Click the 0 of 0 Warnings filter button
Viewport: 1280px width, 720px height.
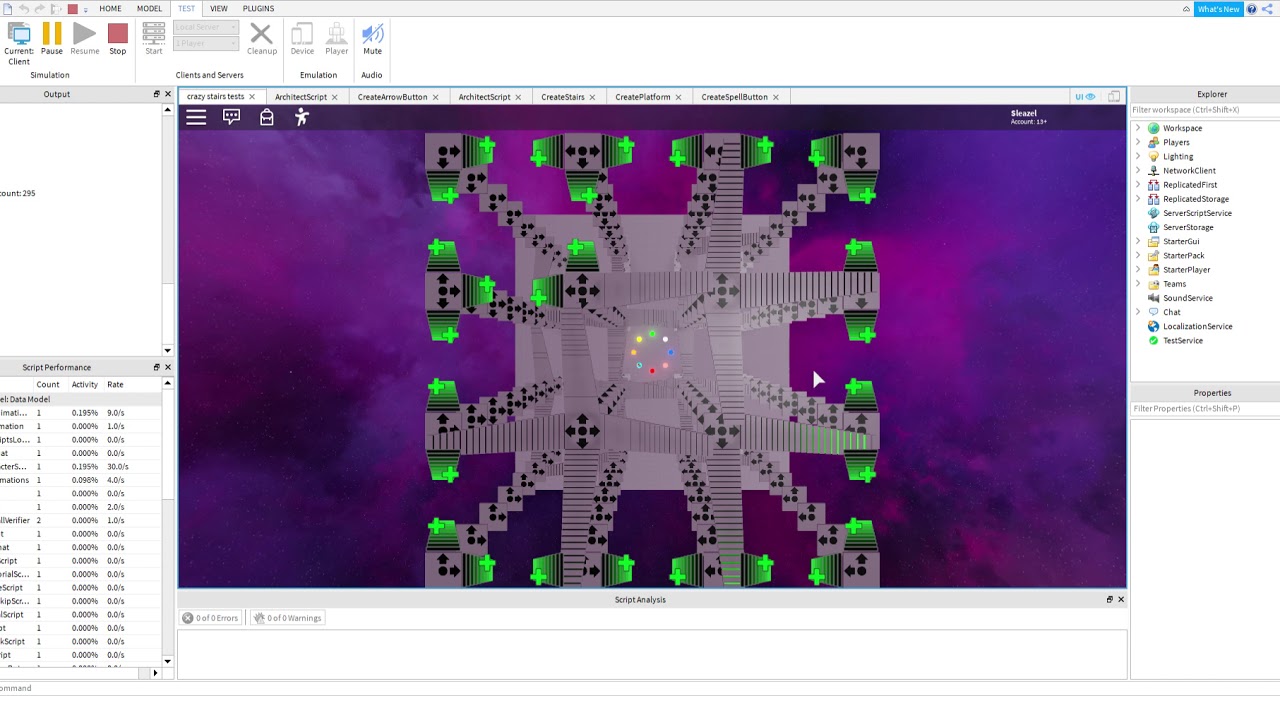[x=288, y=618]
